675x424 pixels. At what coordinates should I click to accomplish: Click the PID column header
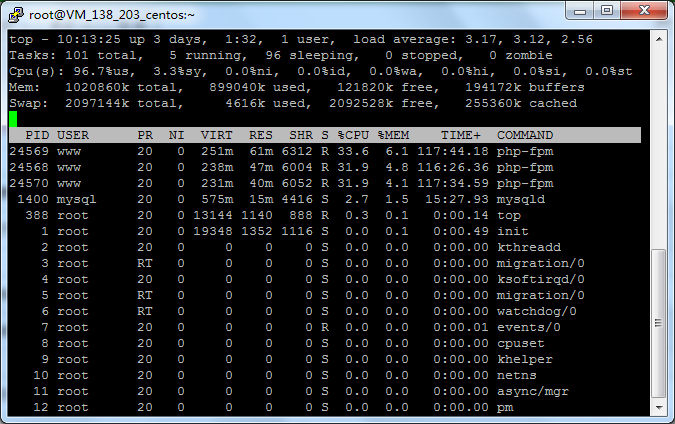37,135
